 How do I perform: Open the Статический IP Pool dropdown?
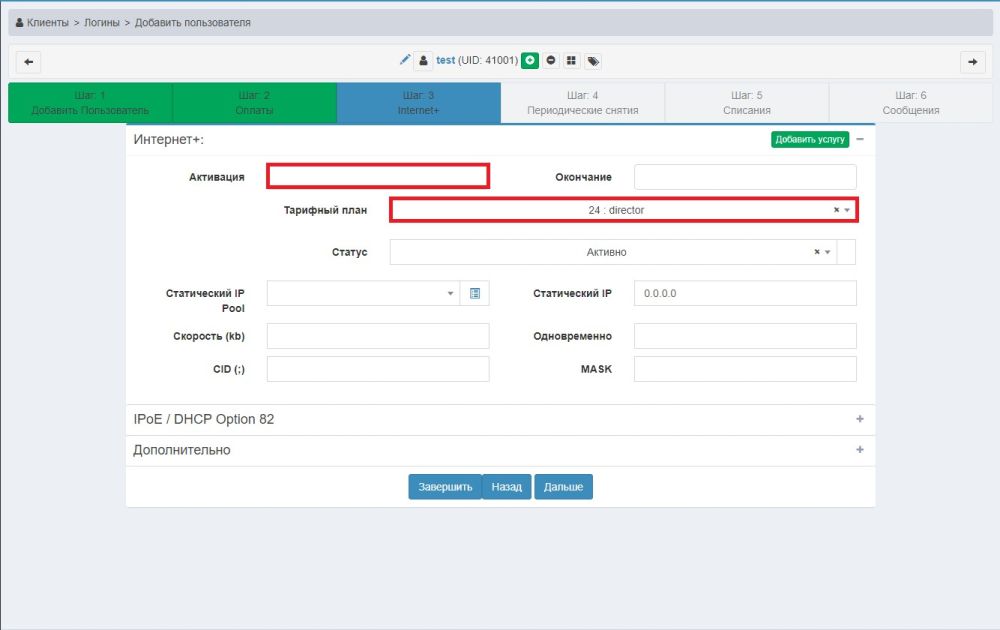363,293
